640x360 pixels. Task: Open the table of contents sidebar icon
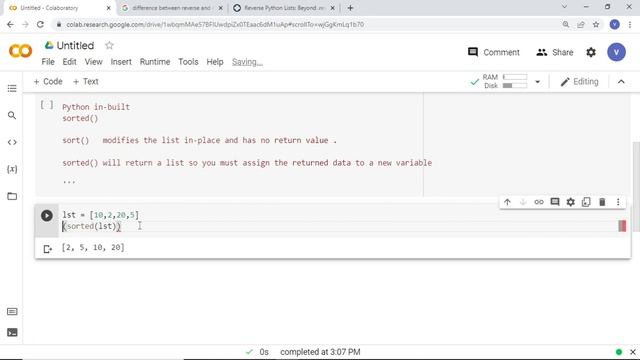pos(12,89)
